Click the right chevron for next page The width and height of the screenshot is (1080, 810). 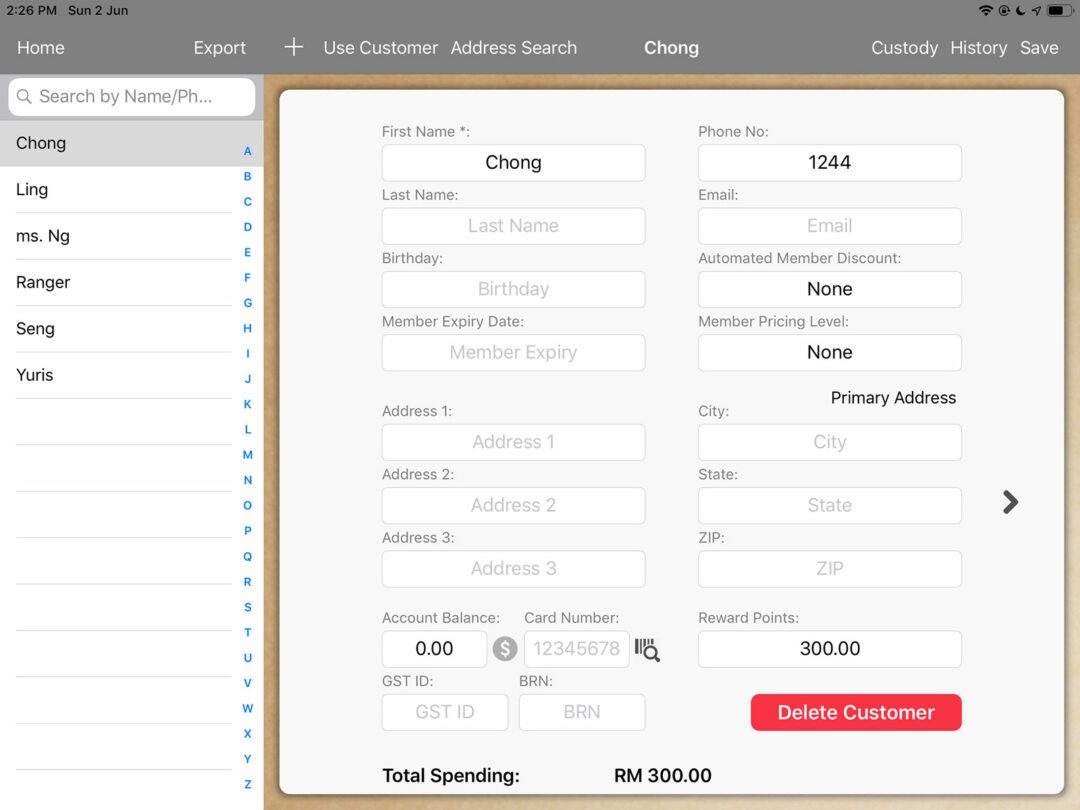[1010, 502]
